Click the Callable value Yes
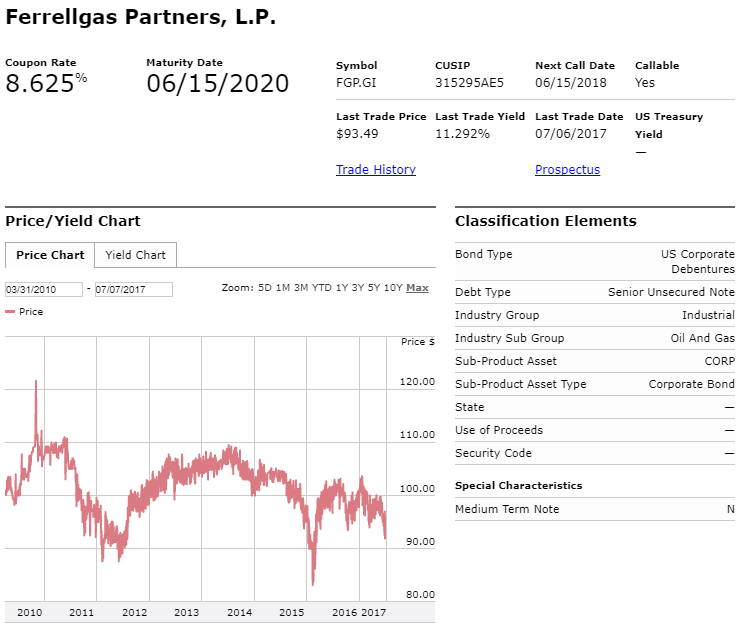The width and height of the screenshot is (743, 637). [x=645, y=83]
